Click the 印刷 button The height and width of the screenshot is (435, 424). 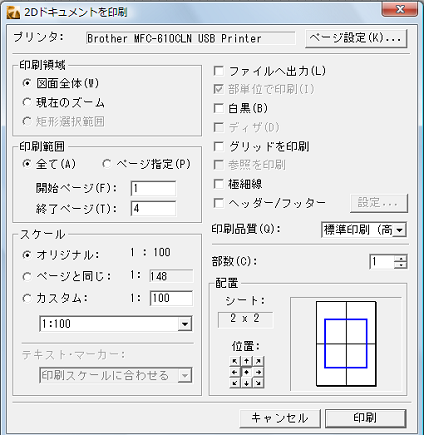pos(365,418)
